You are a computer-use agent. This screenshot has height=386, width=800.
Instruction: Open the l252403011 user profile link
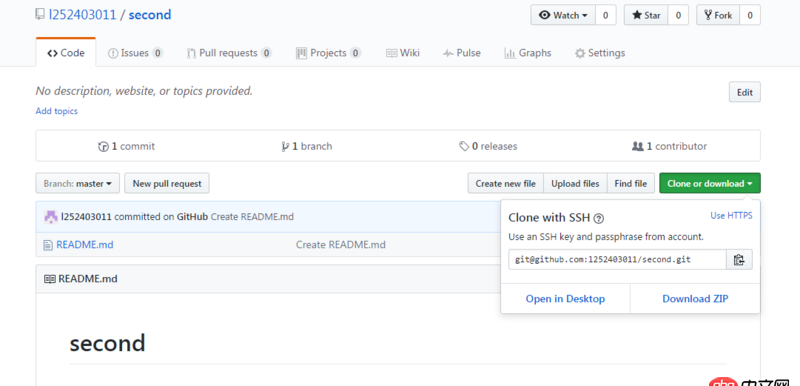point(82,15)
